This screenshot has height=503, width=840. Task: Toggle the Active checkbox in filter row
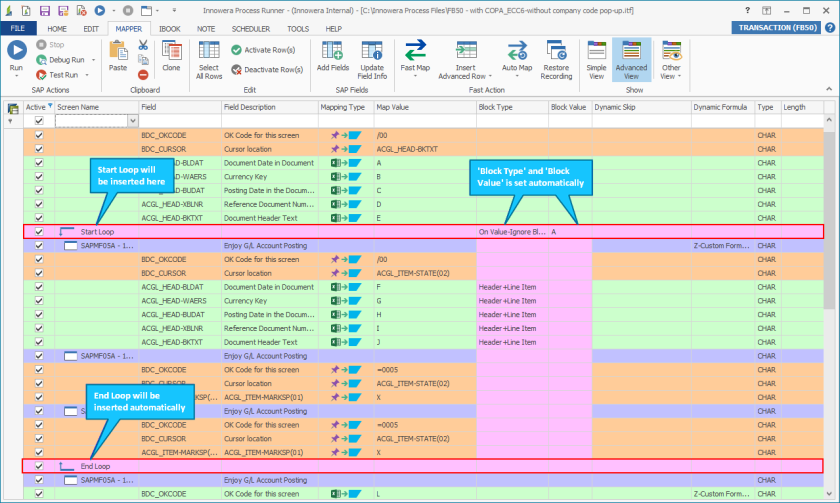click(x=39, y=120)
